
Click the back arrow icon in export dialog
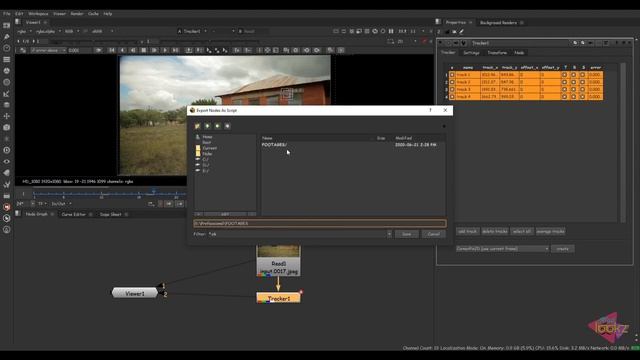click(x=207, y=126)
